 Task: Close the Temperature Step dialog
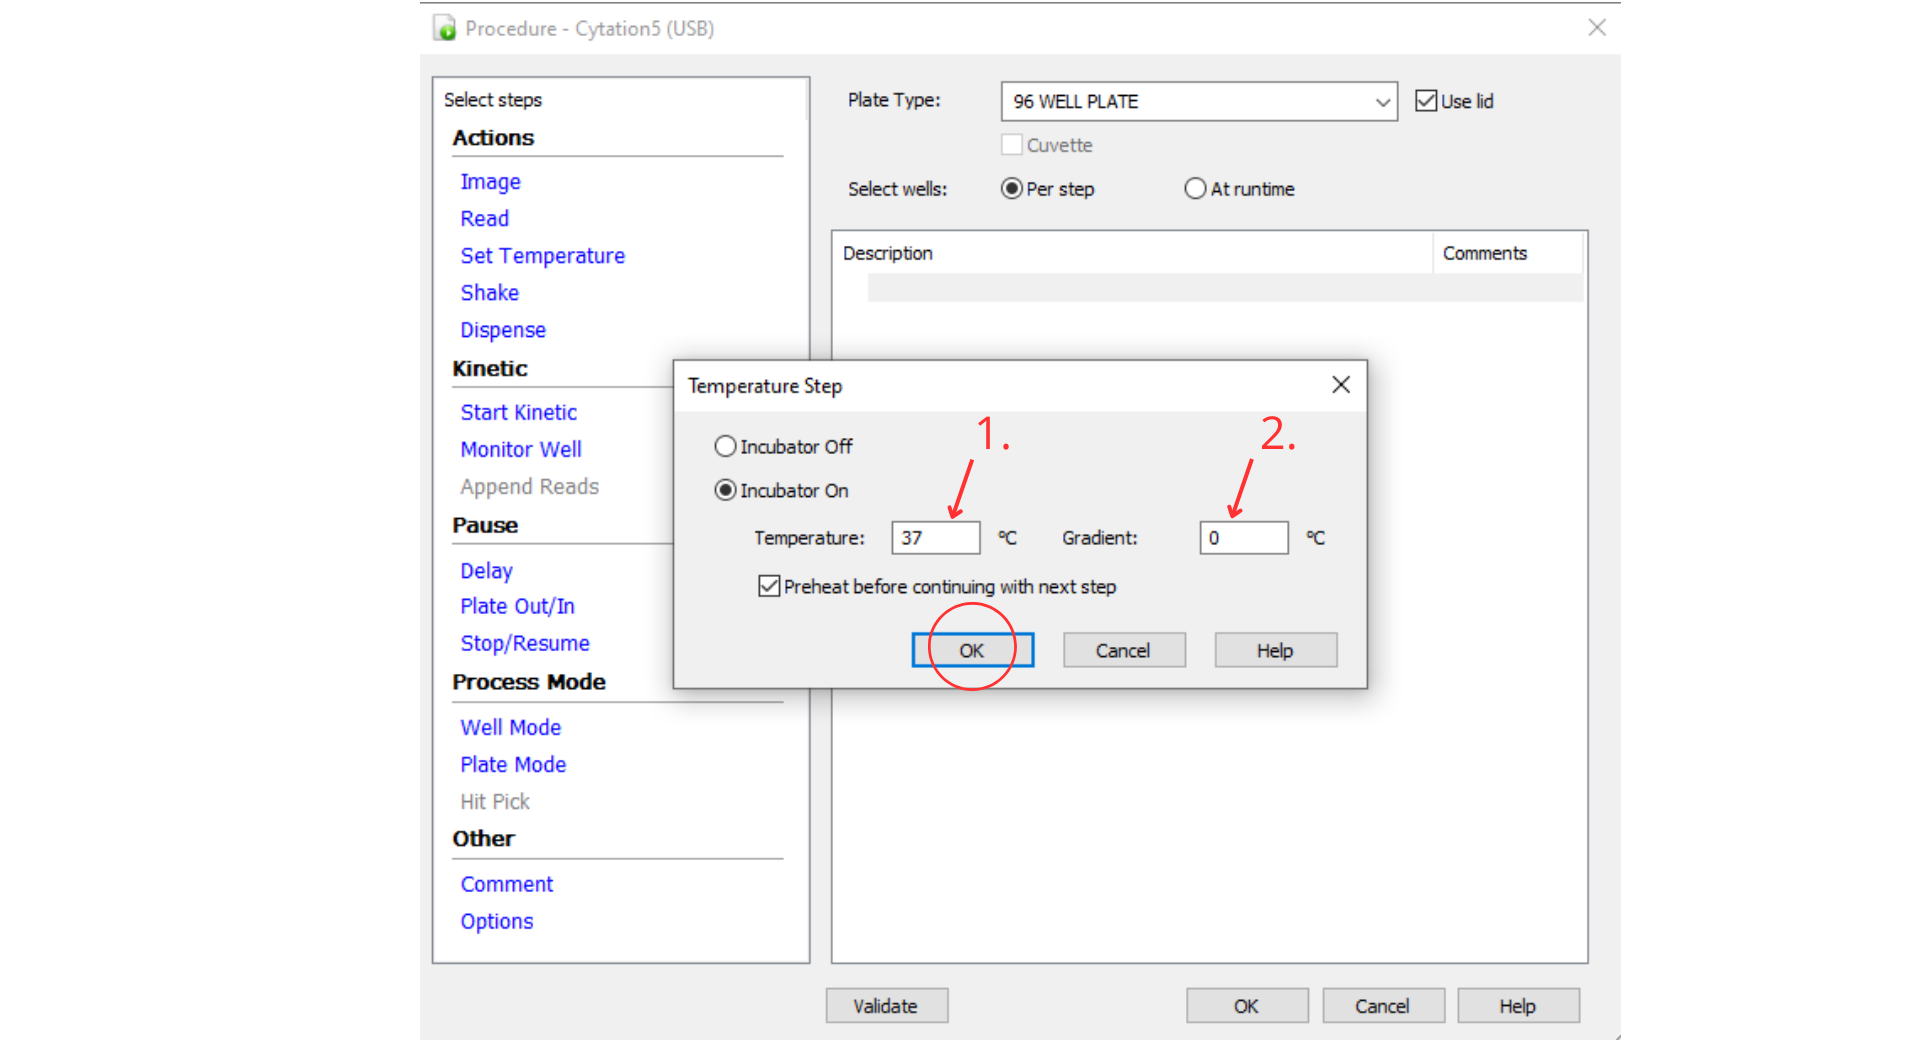point(1341,385)
